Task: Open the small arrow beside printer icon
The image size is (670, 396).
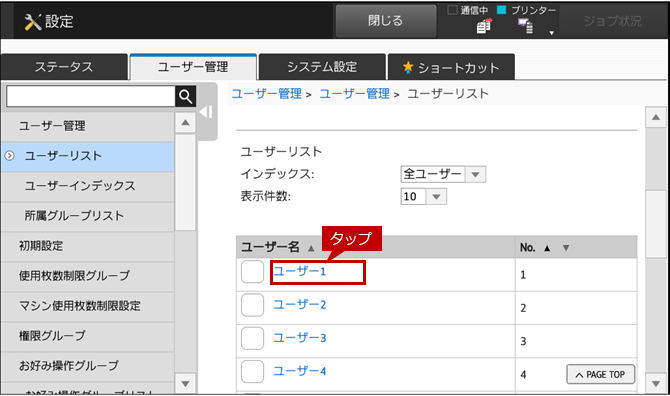Action: tap(552, 33)
